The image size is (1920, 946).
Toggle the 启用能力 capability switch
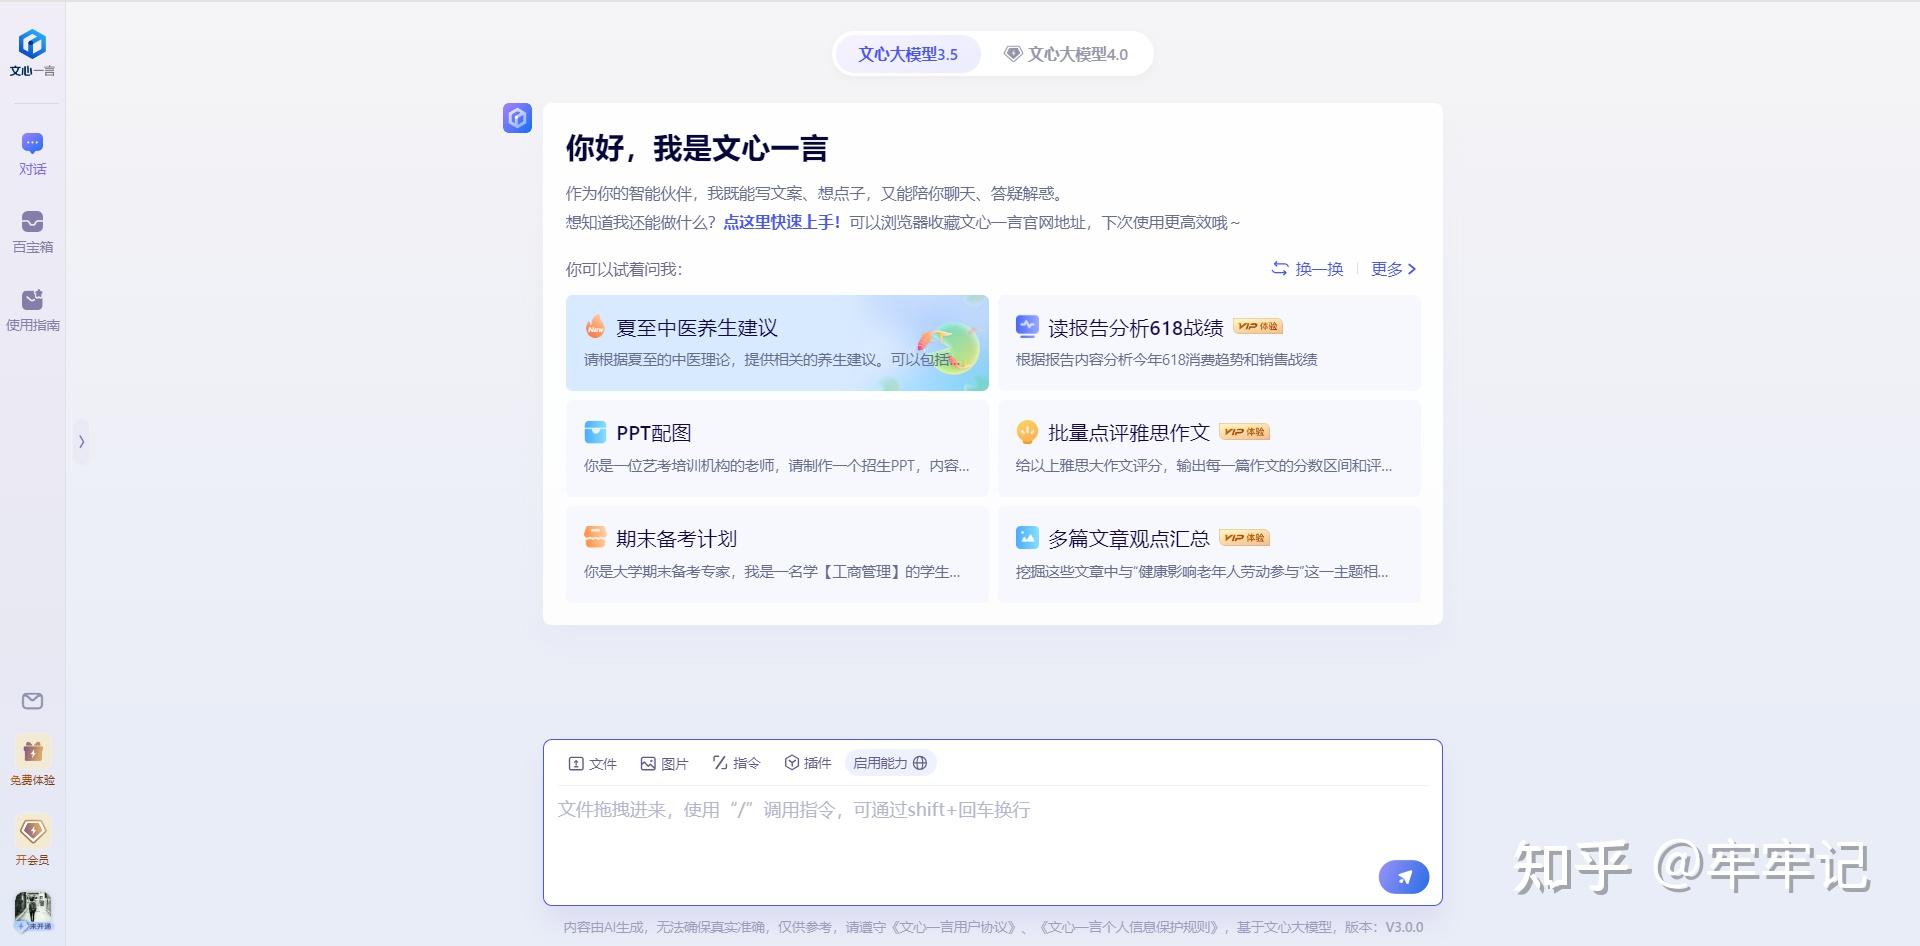(x=888, y=763)
